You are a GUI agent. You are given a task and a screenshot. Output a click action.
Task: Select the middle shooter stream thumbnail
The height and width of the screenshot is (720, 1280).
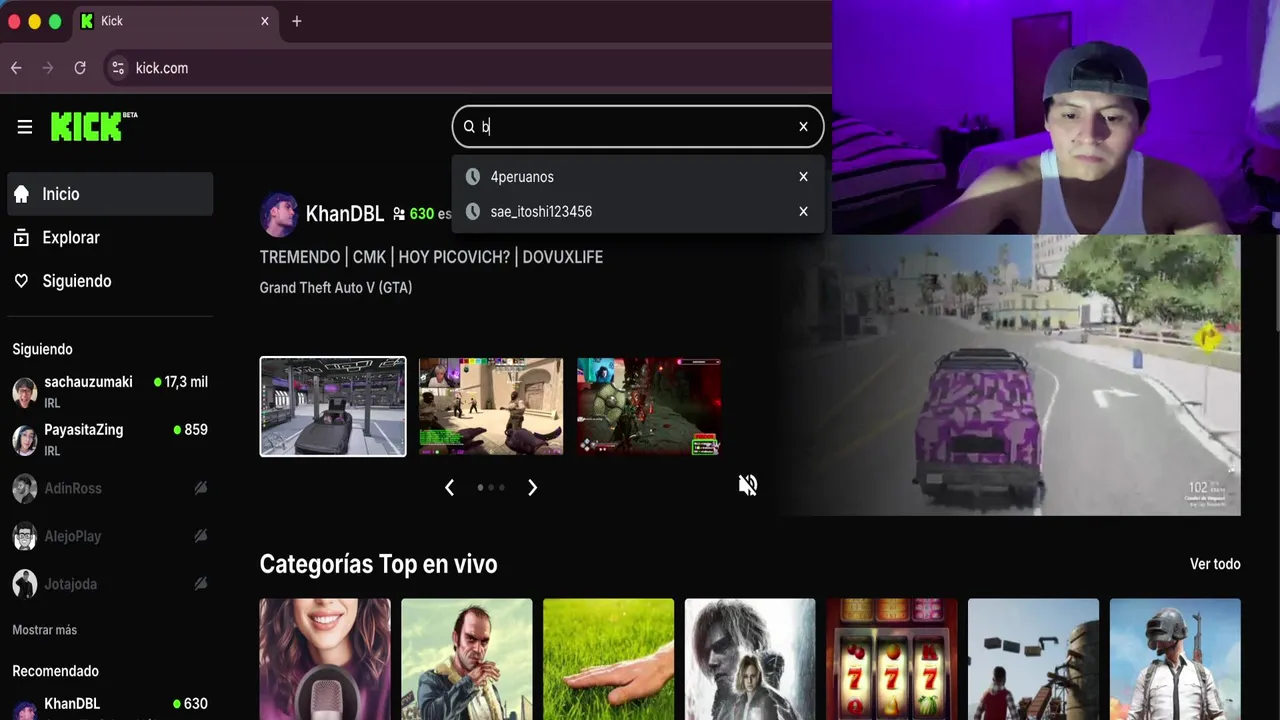pos(491,406)
